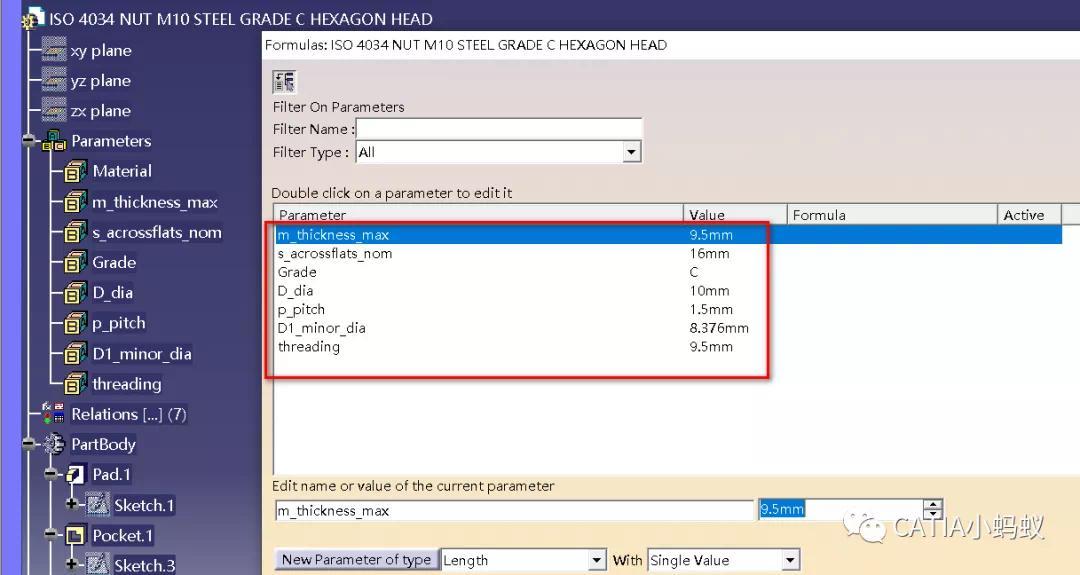Click the Pocket.1 feature icon
Image resolution: width=1080 pixels, height=575 pixels.
75,535
